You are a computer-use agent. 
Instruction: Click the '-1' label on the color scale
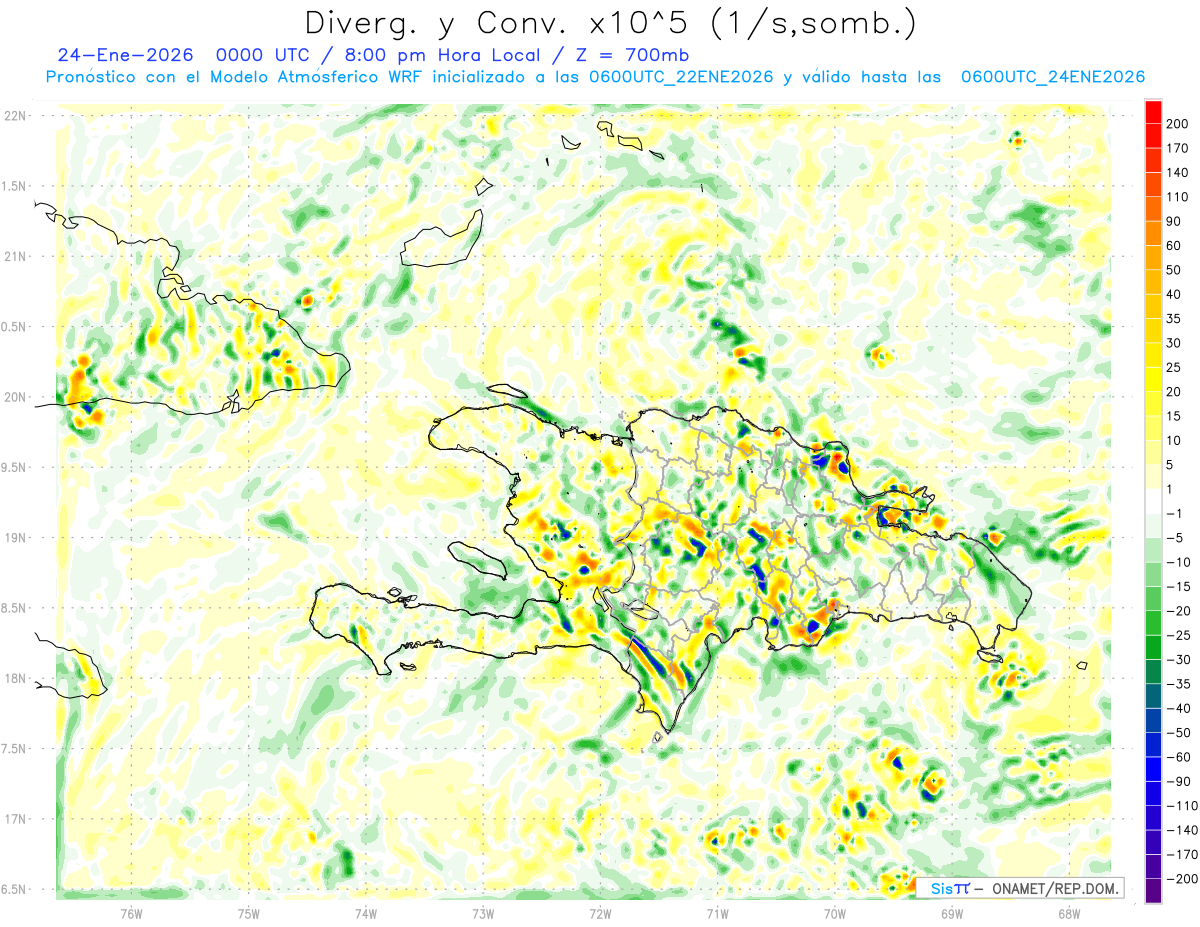(1176, 513)
